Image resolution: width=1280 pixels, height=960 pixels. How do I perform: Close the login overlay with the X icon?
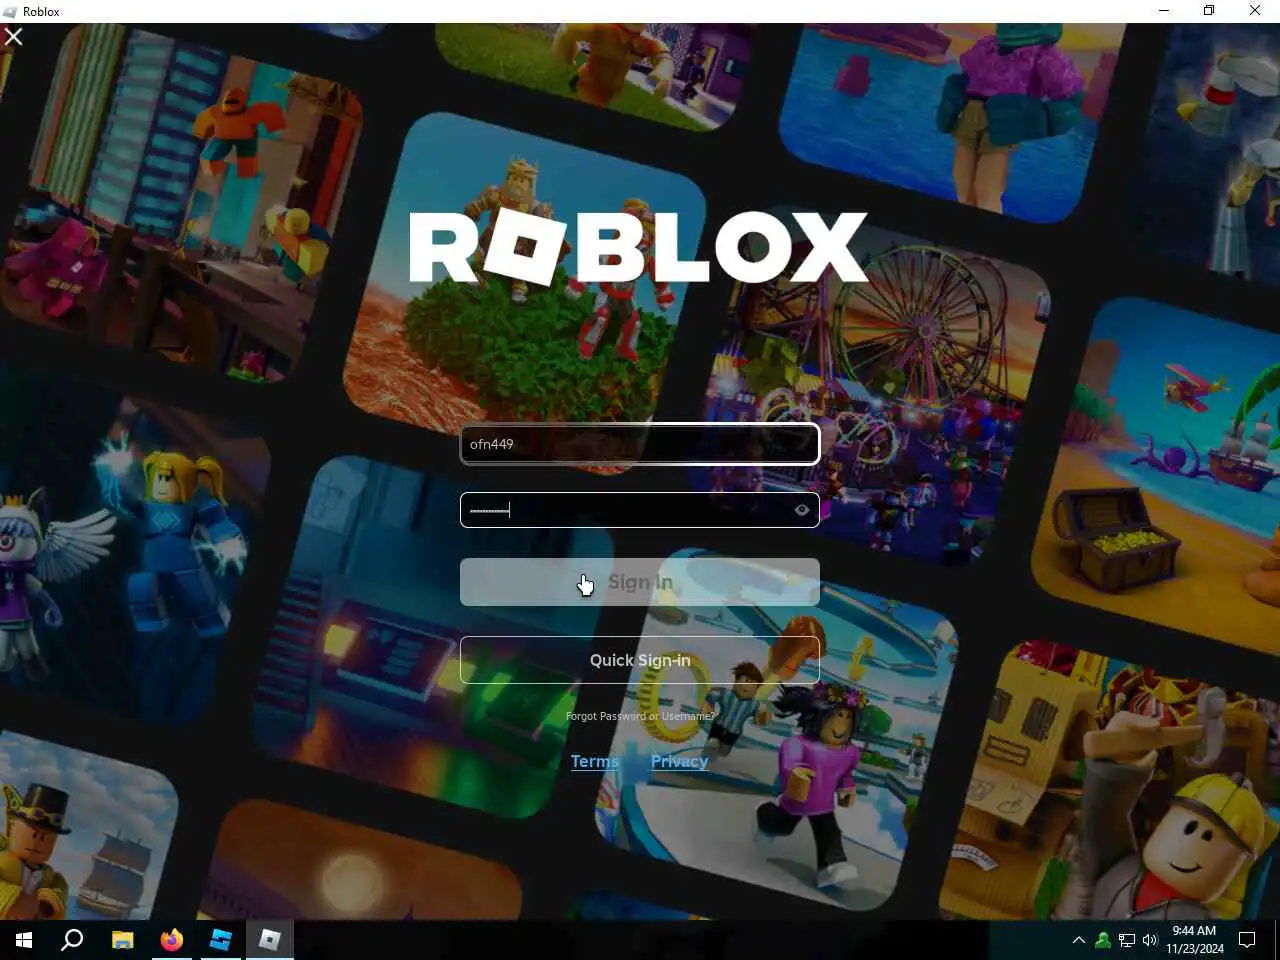[x=14, y=37]
